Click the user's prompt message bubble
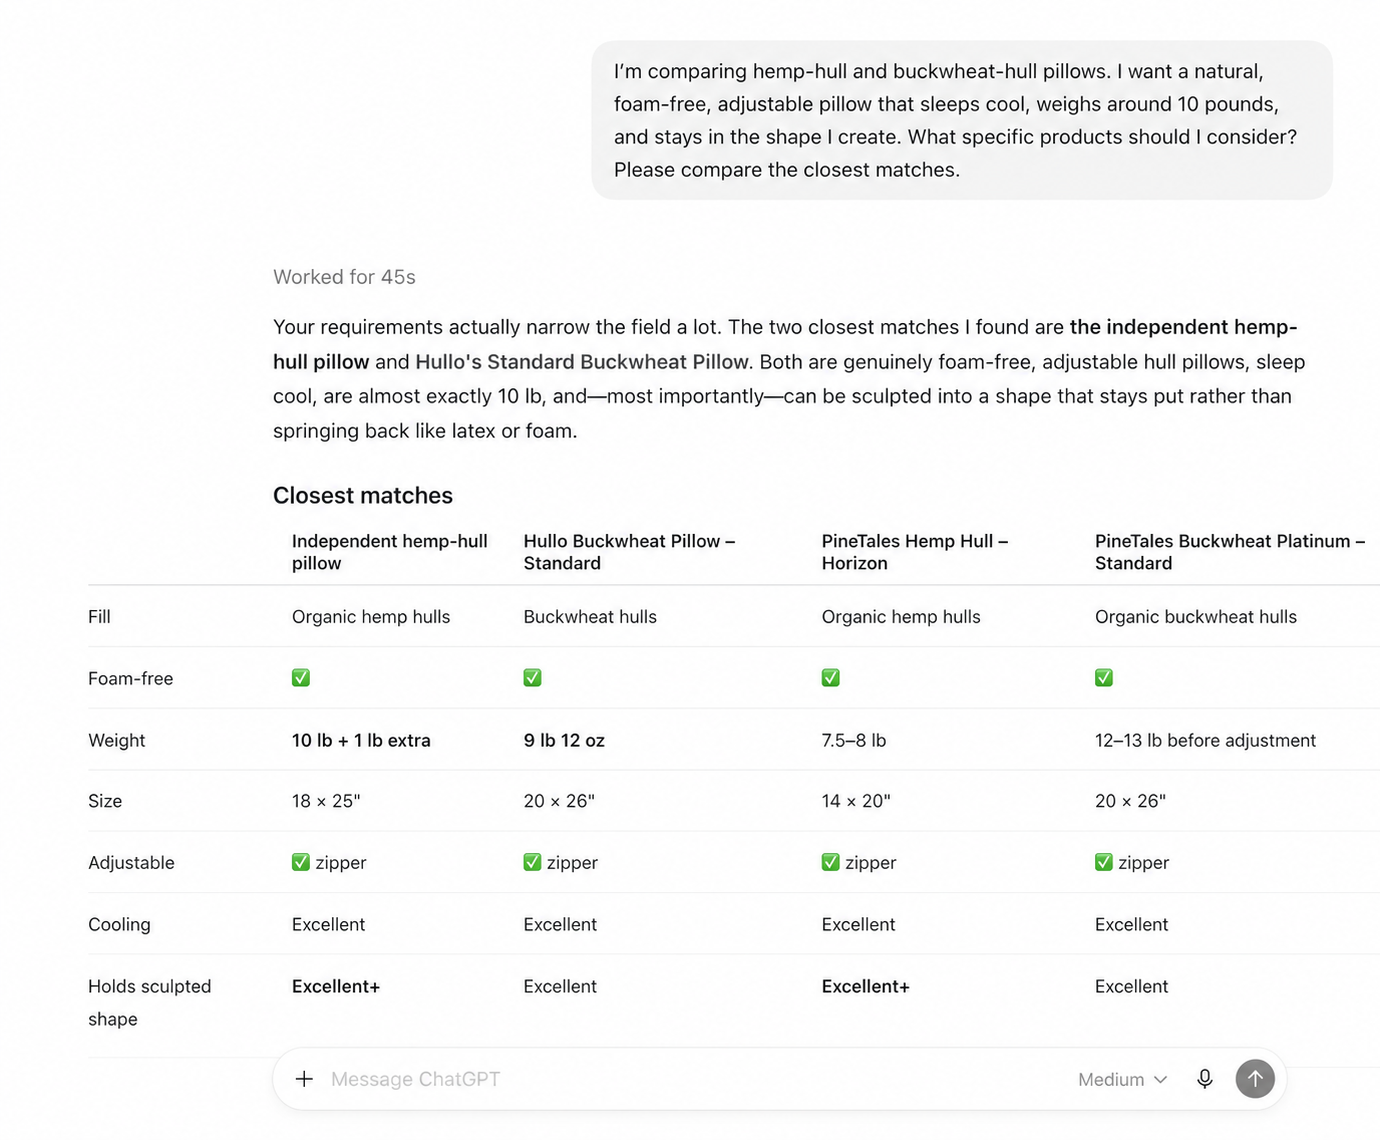The width and height of the screenshot is (1380, 1140). [x=962, y=120]
